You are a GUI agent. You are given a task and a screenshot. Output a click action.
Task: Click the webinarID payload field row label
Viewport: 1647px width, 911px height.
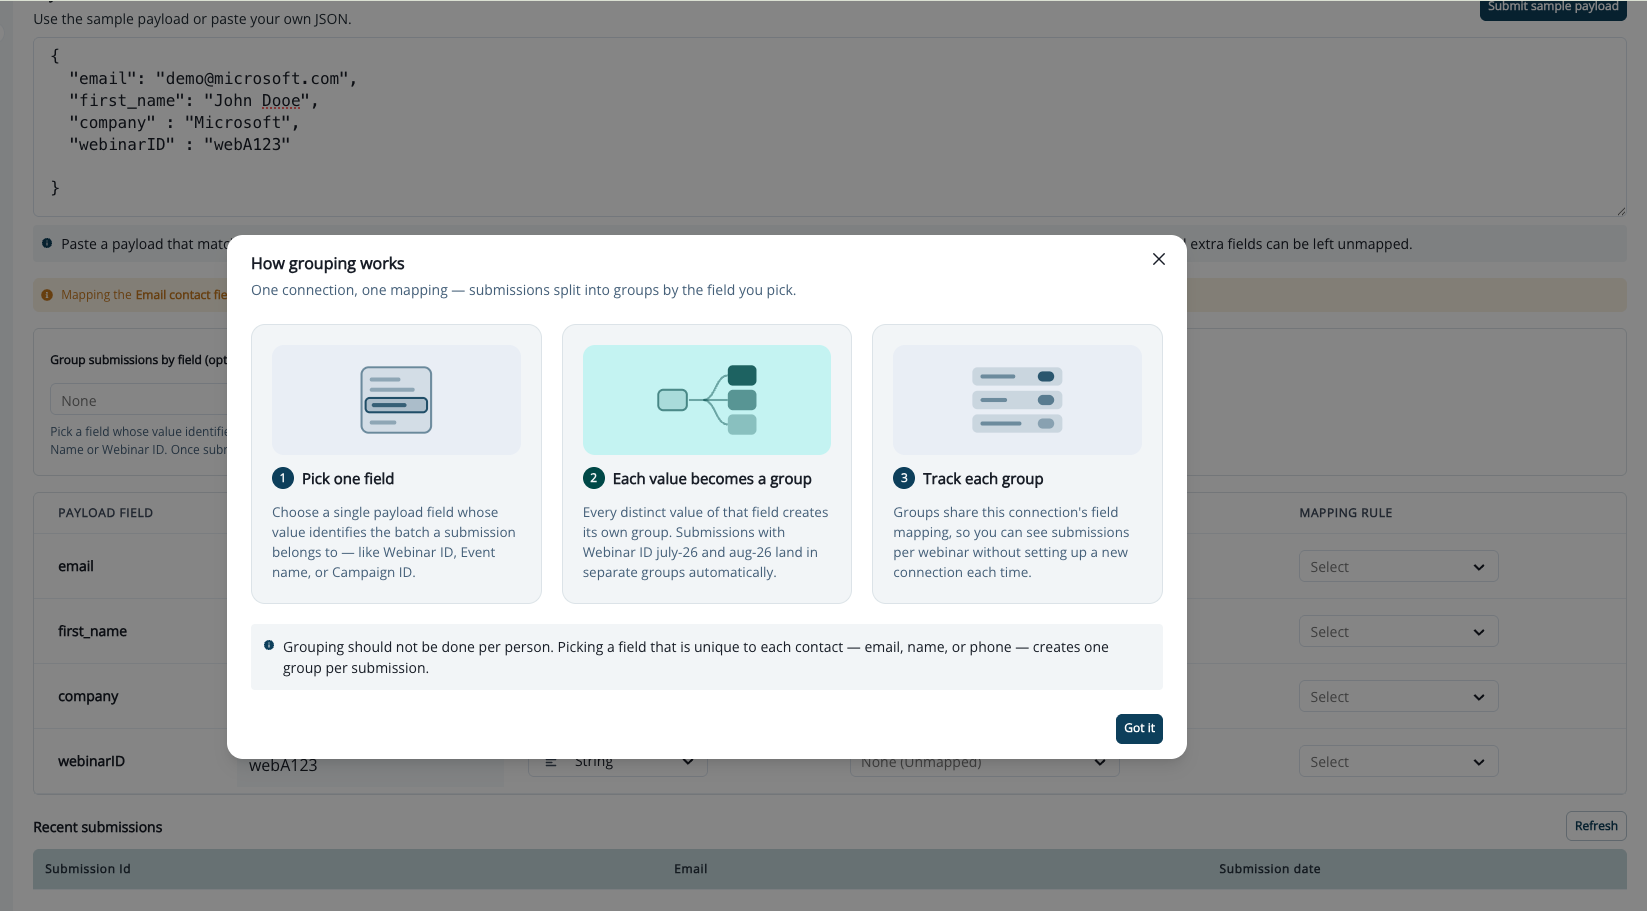[x=91, y=761]
